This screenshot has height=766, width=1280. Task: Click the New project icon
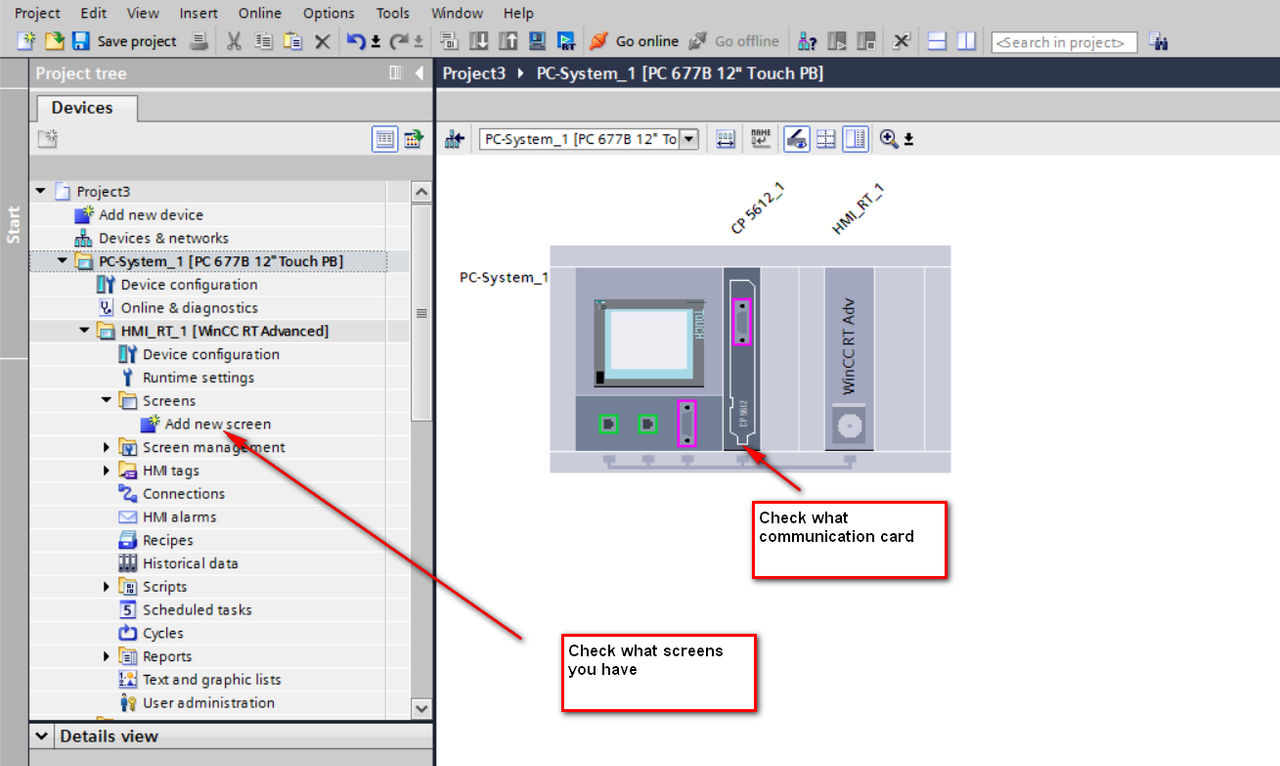(26, 41)
